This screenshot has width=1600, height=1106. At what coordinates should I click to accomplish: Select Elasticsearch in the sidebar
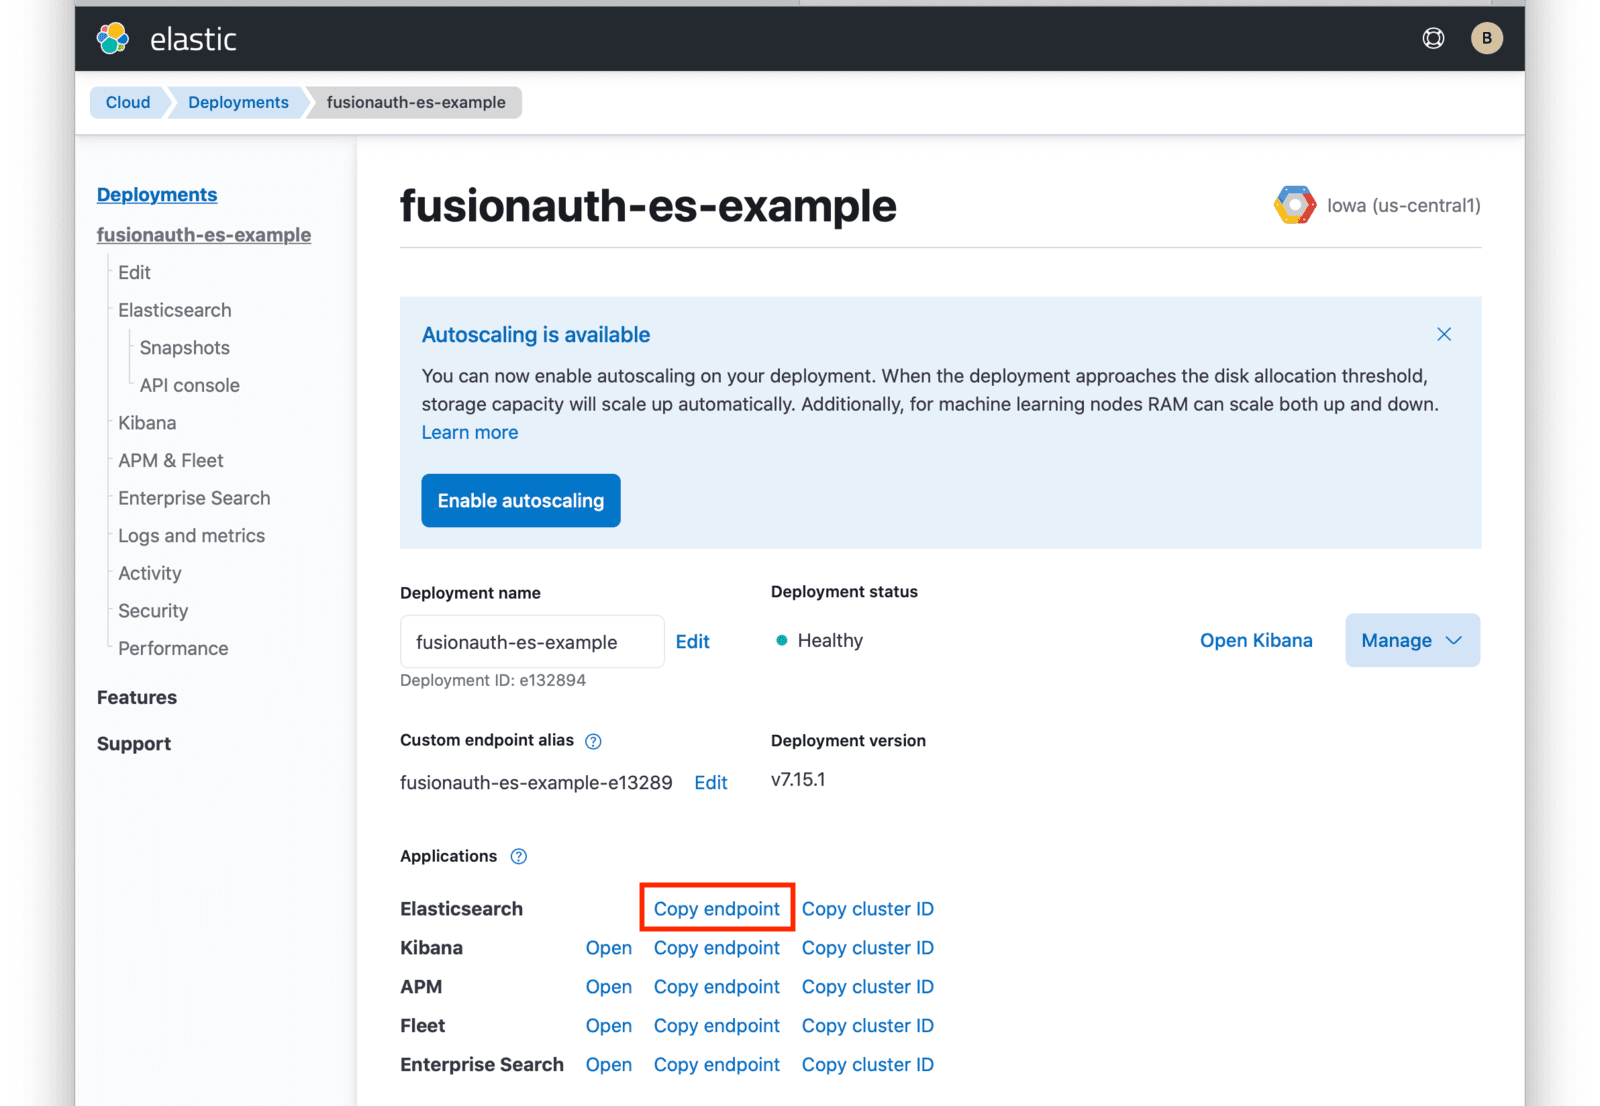point(175,310)
